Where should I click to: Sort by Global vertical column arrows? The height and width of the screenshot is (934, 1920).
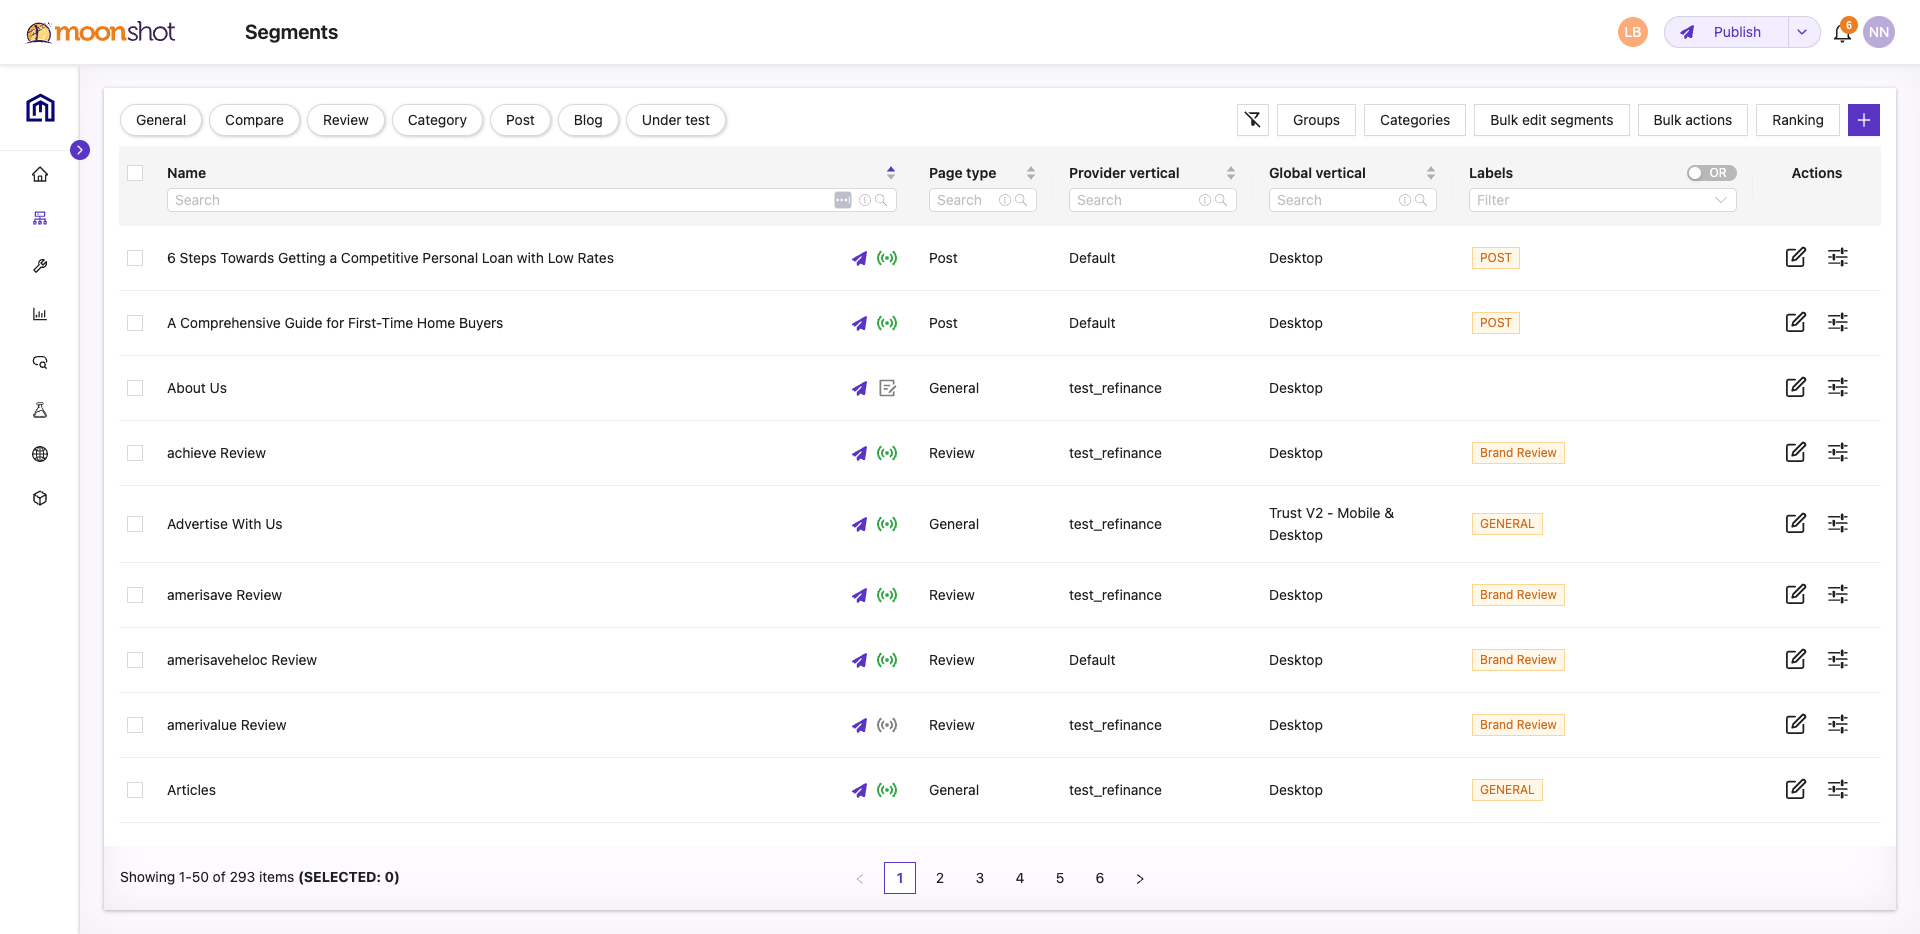(1431, 173)
